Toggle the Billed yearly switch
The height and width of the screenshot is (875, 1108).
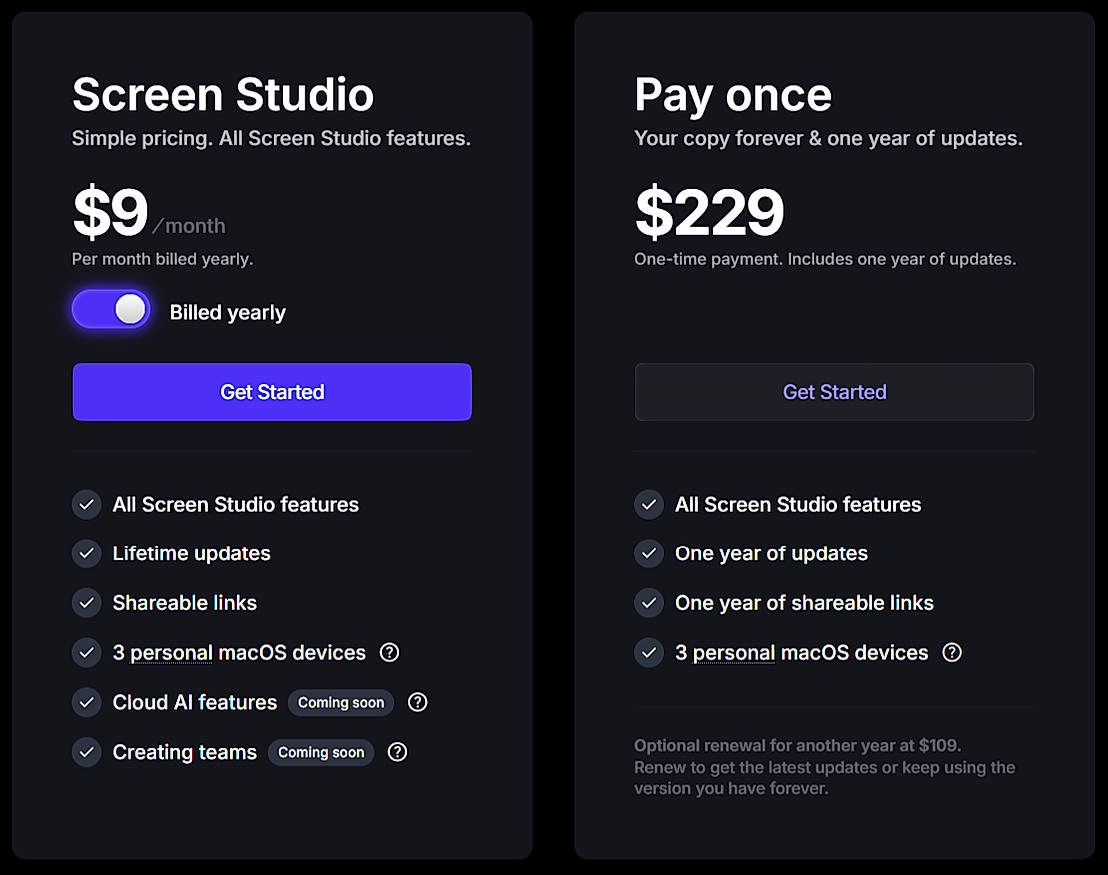111,310
